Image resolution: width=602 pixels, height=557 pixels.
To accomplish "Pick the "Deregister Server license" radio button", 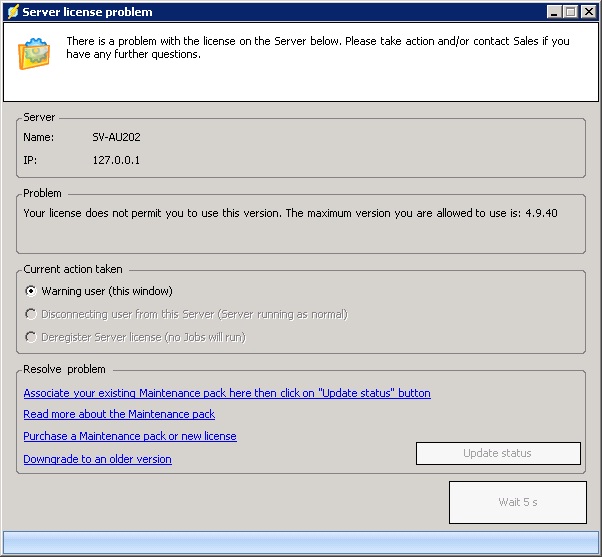I will pos(31,337).
